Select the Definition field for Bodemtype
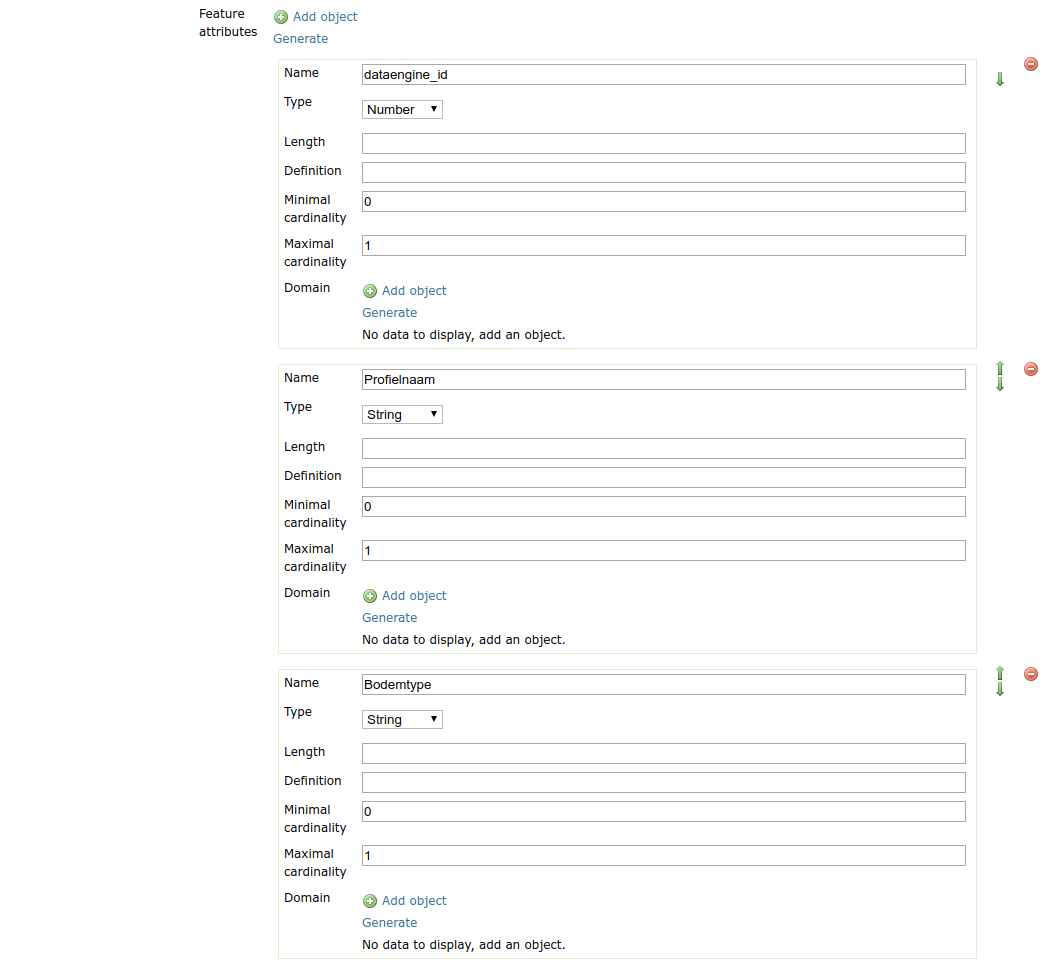Viewport: 1060px width, 967px height. pyautogui.click(x=663, y=782)
